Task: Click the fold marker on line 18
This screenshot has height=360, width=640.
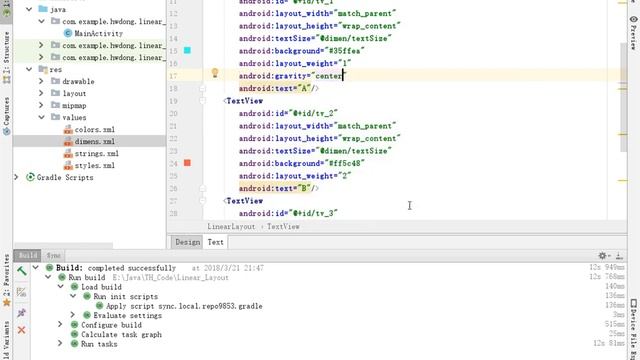Action: pyautogui.click(x=202, y=89)
